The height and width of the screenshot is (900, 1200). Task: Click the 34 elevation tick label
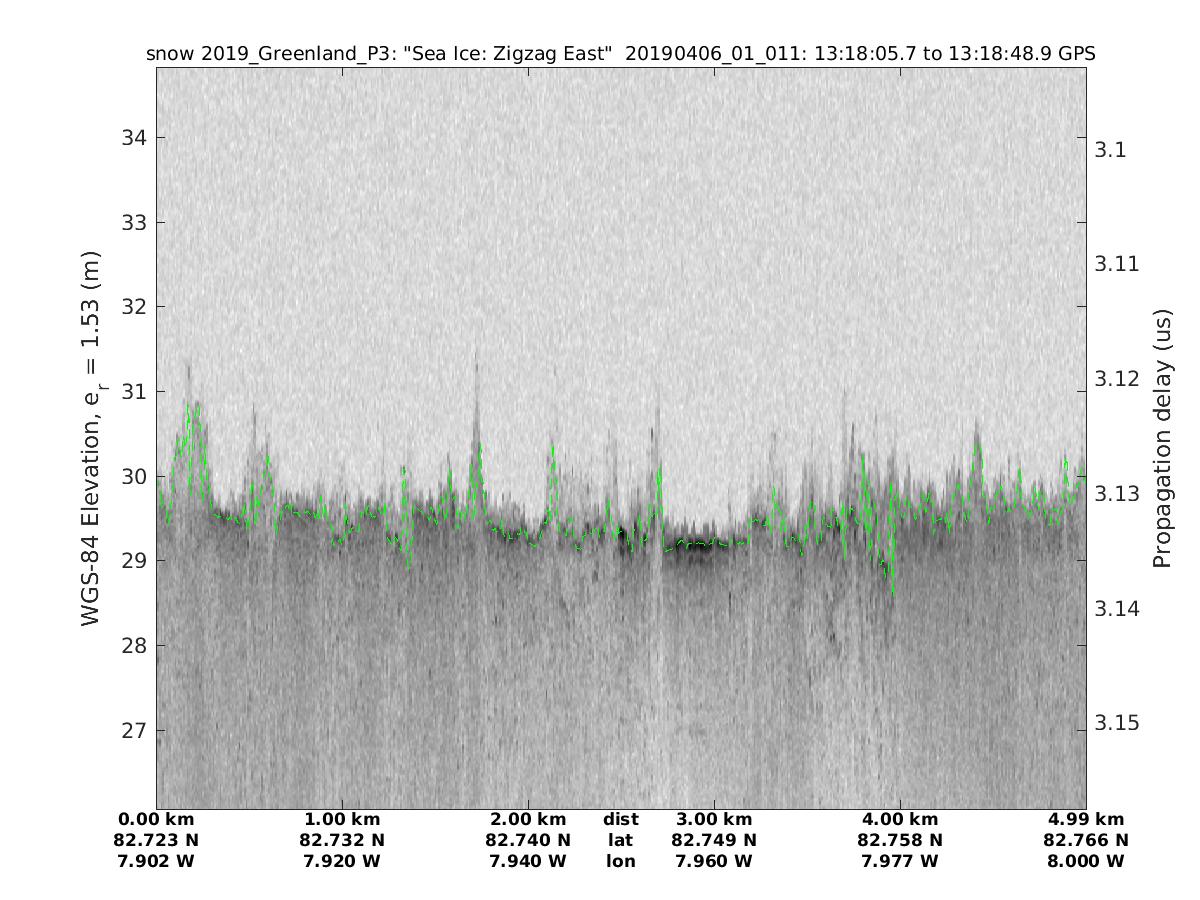click(133, 137)
